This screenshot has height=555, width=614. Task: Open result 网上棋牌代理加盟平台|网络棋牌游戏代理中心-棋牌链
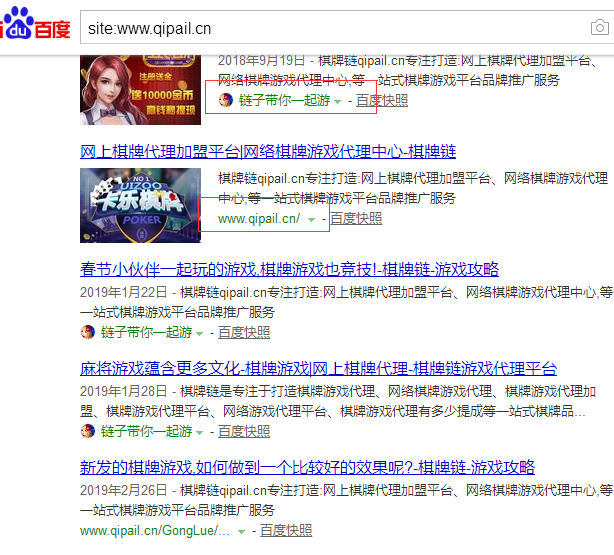pos(268,151)
